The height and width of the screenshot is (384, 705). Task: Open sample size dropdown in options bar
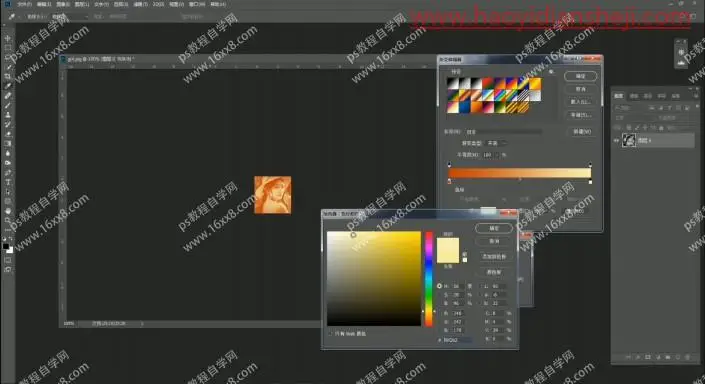point(71,17)
